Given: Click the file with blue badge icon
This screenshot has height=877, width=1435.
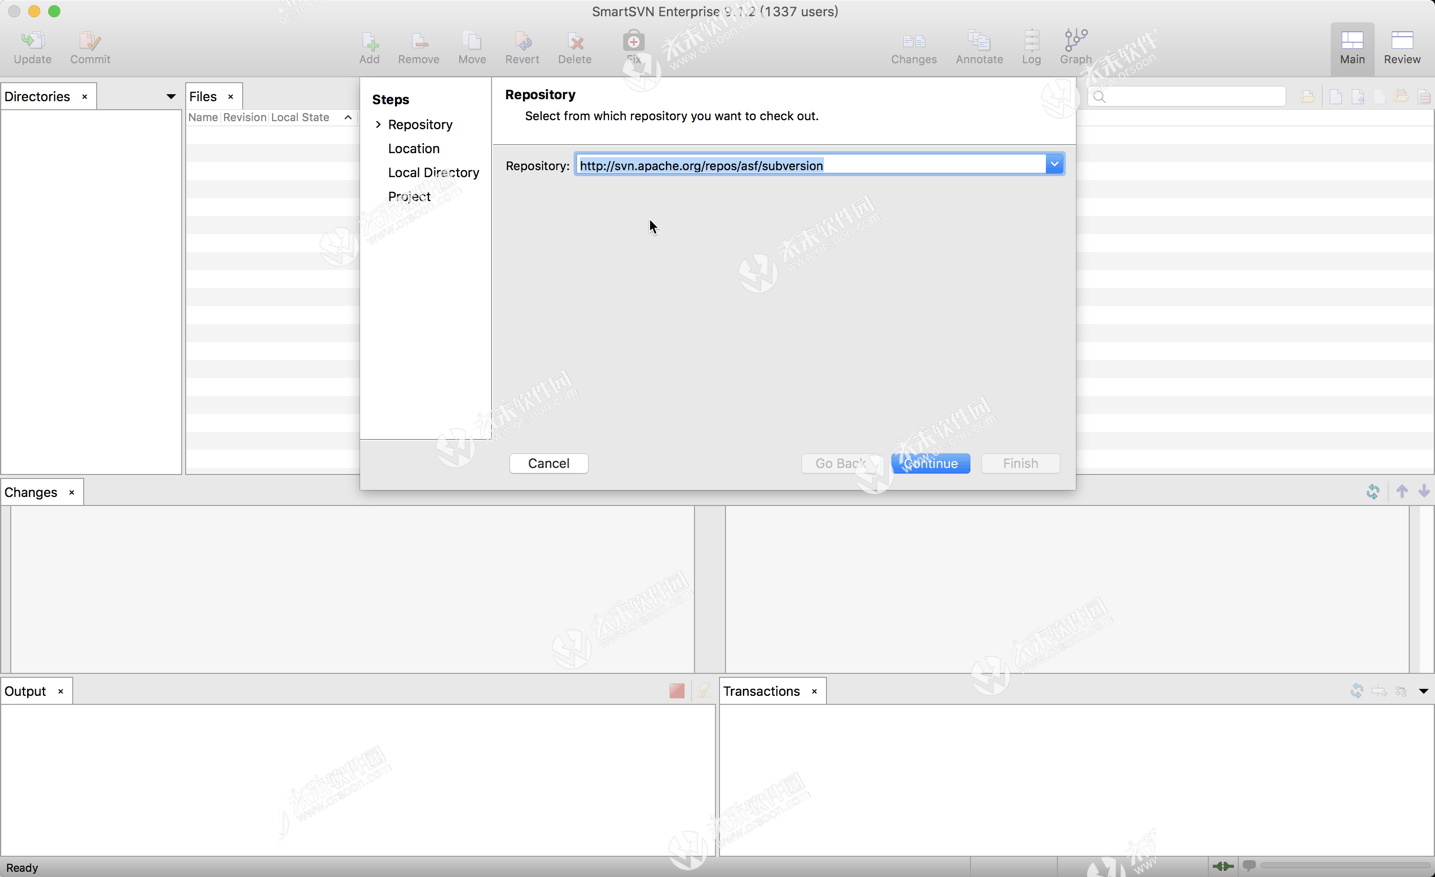Looking at the screenshot, I should pos(1358,97).
